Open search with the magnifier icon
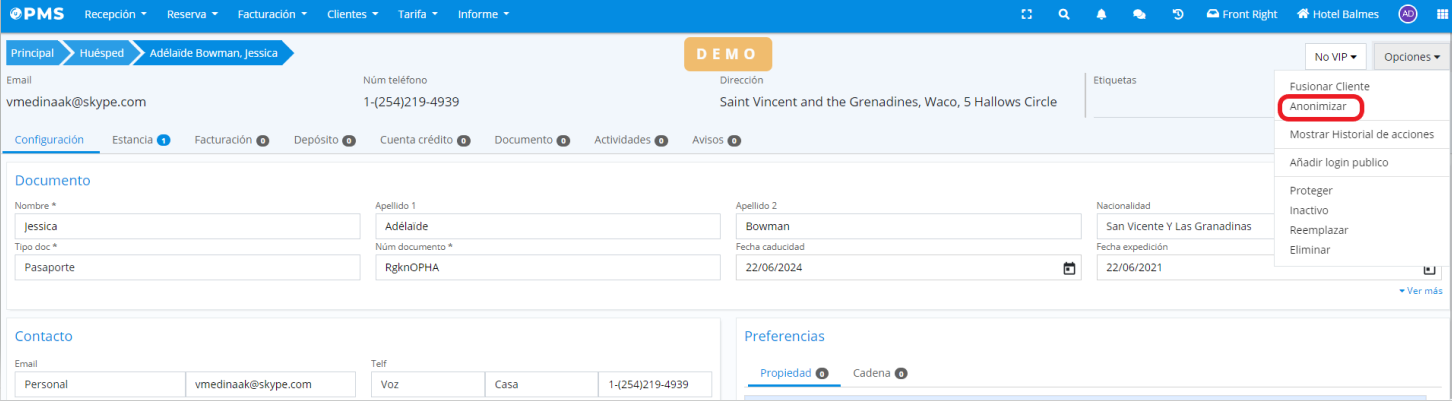 (1064, 14)
